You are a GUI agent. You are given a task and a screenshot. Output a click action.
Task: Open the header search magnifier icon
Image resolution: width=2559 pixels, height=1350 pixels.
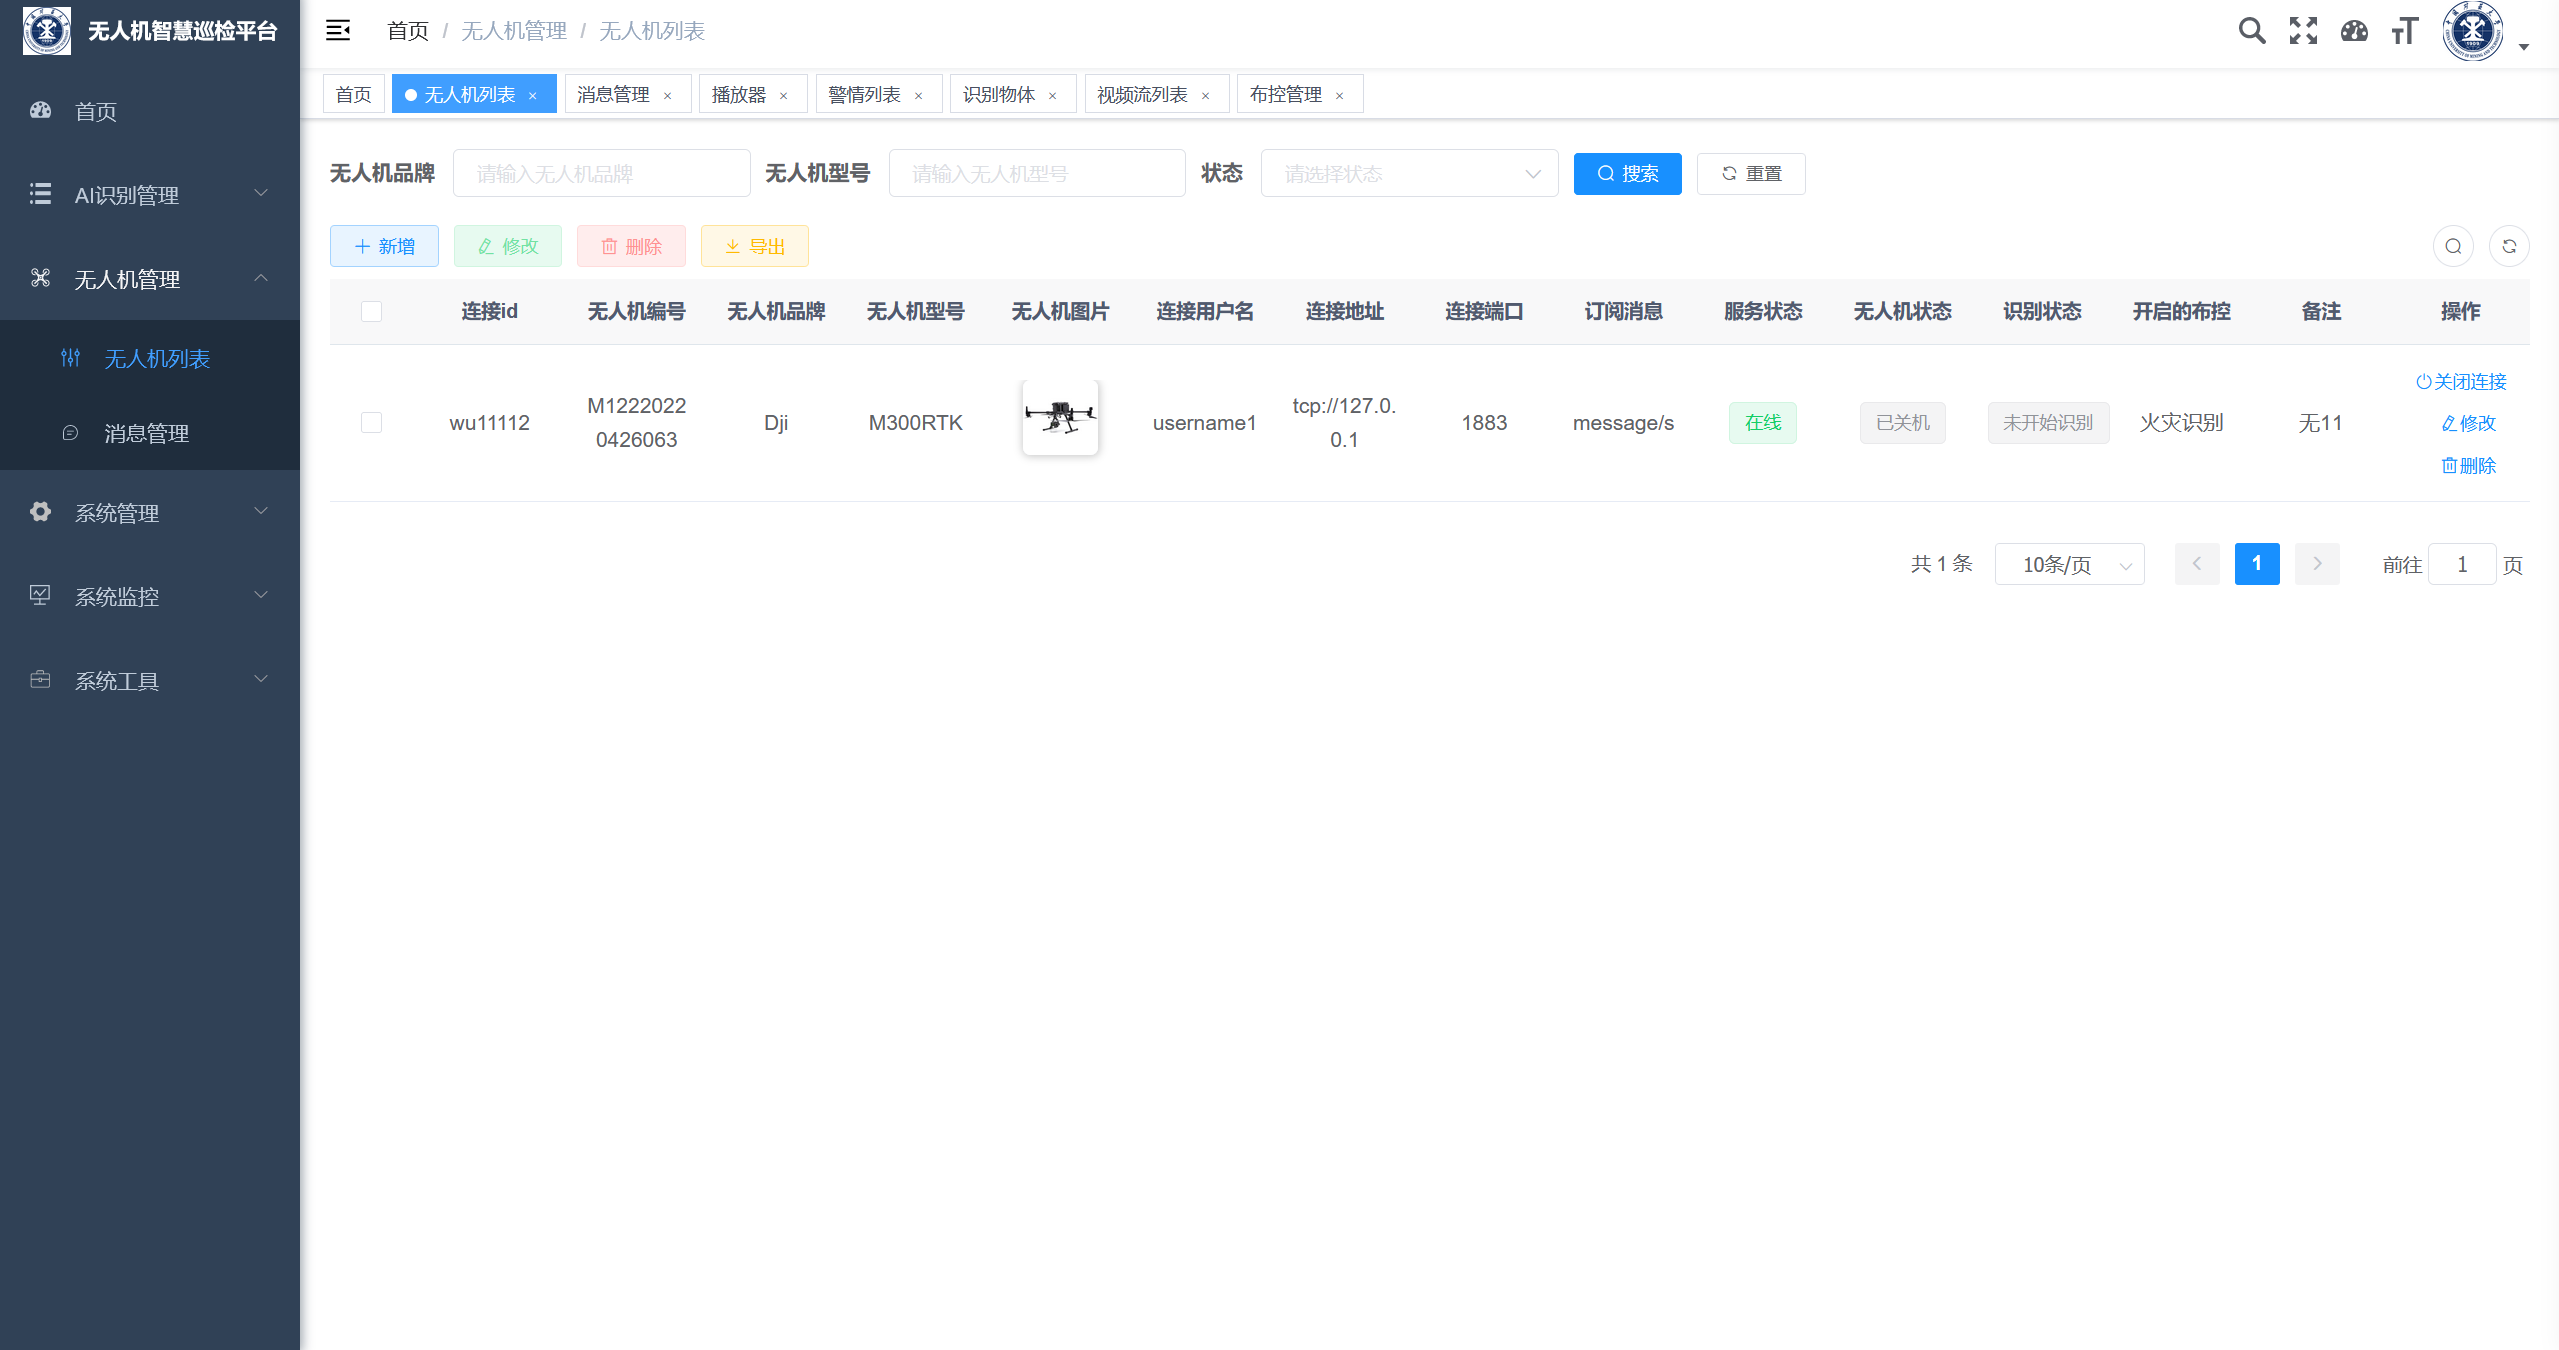(2251, 31)
